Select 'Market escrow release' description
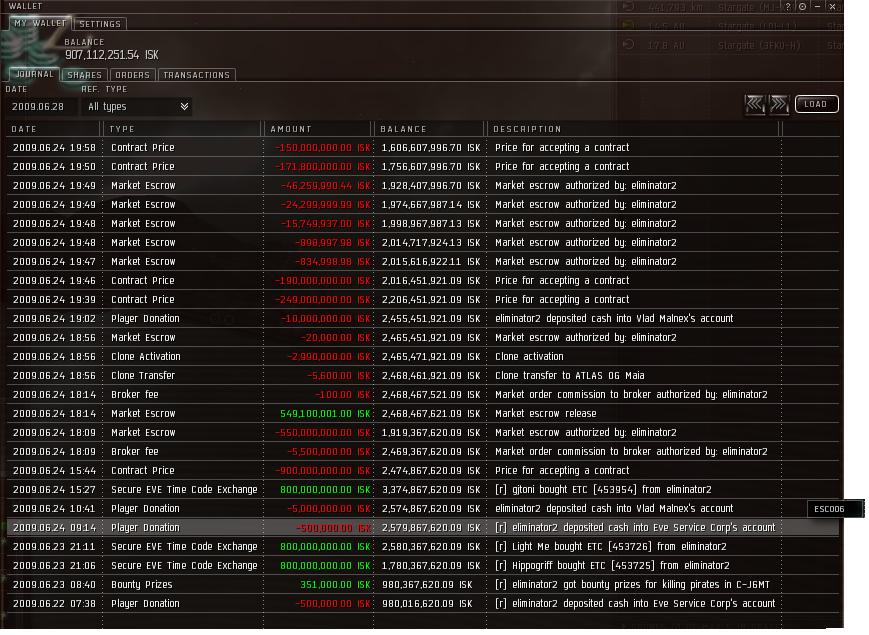The width and height of the screenshot is (869, 635). [545, 413]
